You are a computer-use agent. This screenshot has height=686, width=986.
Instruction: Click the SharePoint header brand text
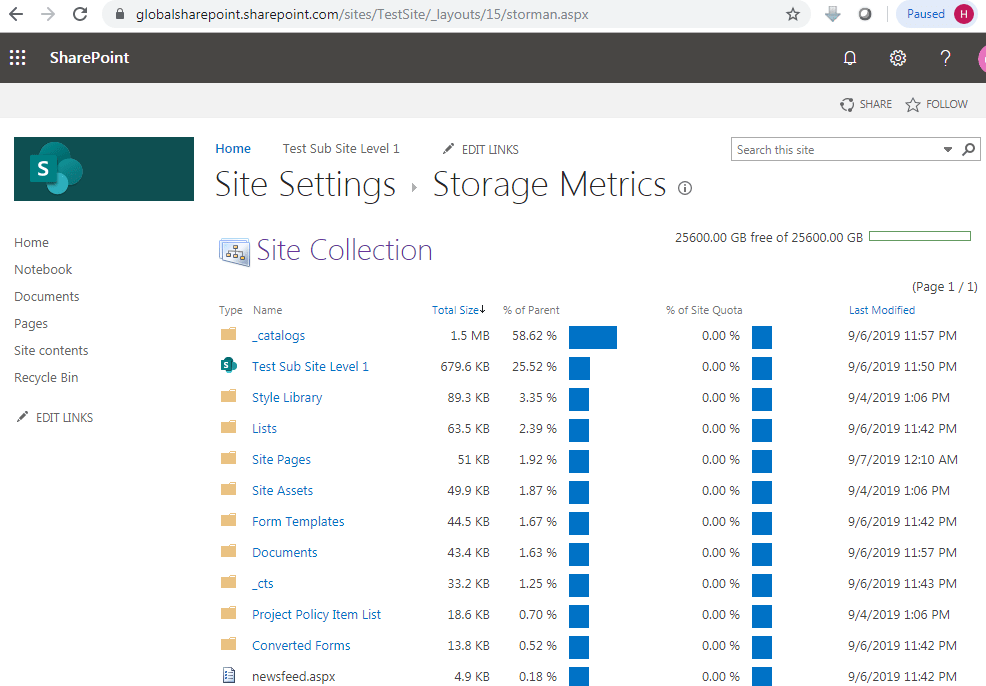click(x=89, y=58)
